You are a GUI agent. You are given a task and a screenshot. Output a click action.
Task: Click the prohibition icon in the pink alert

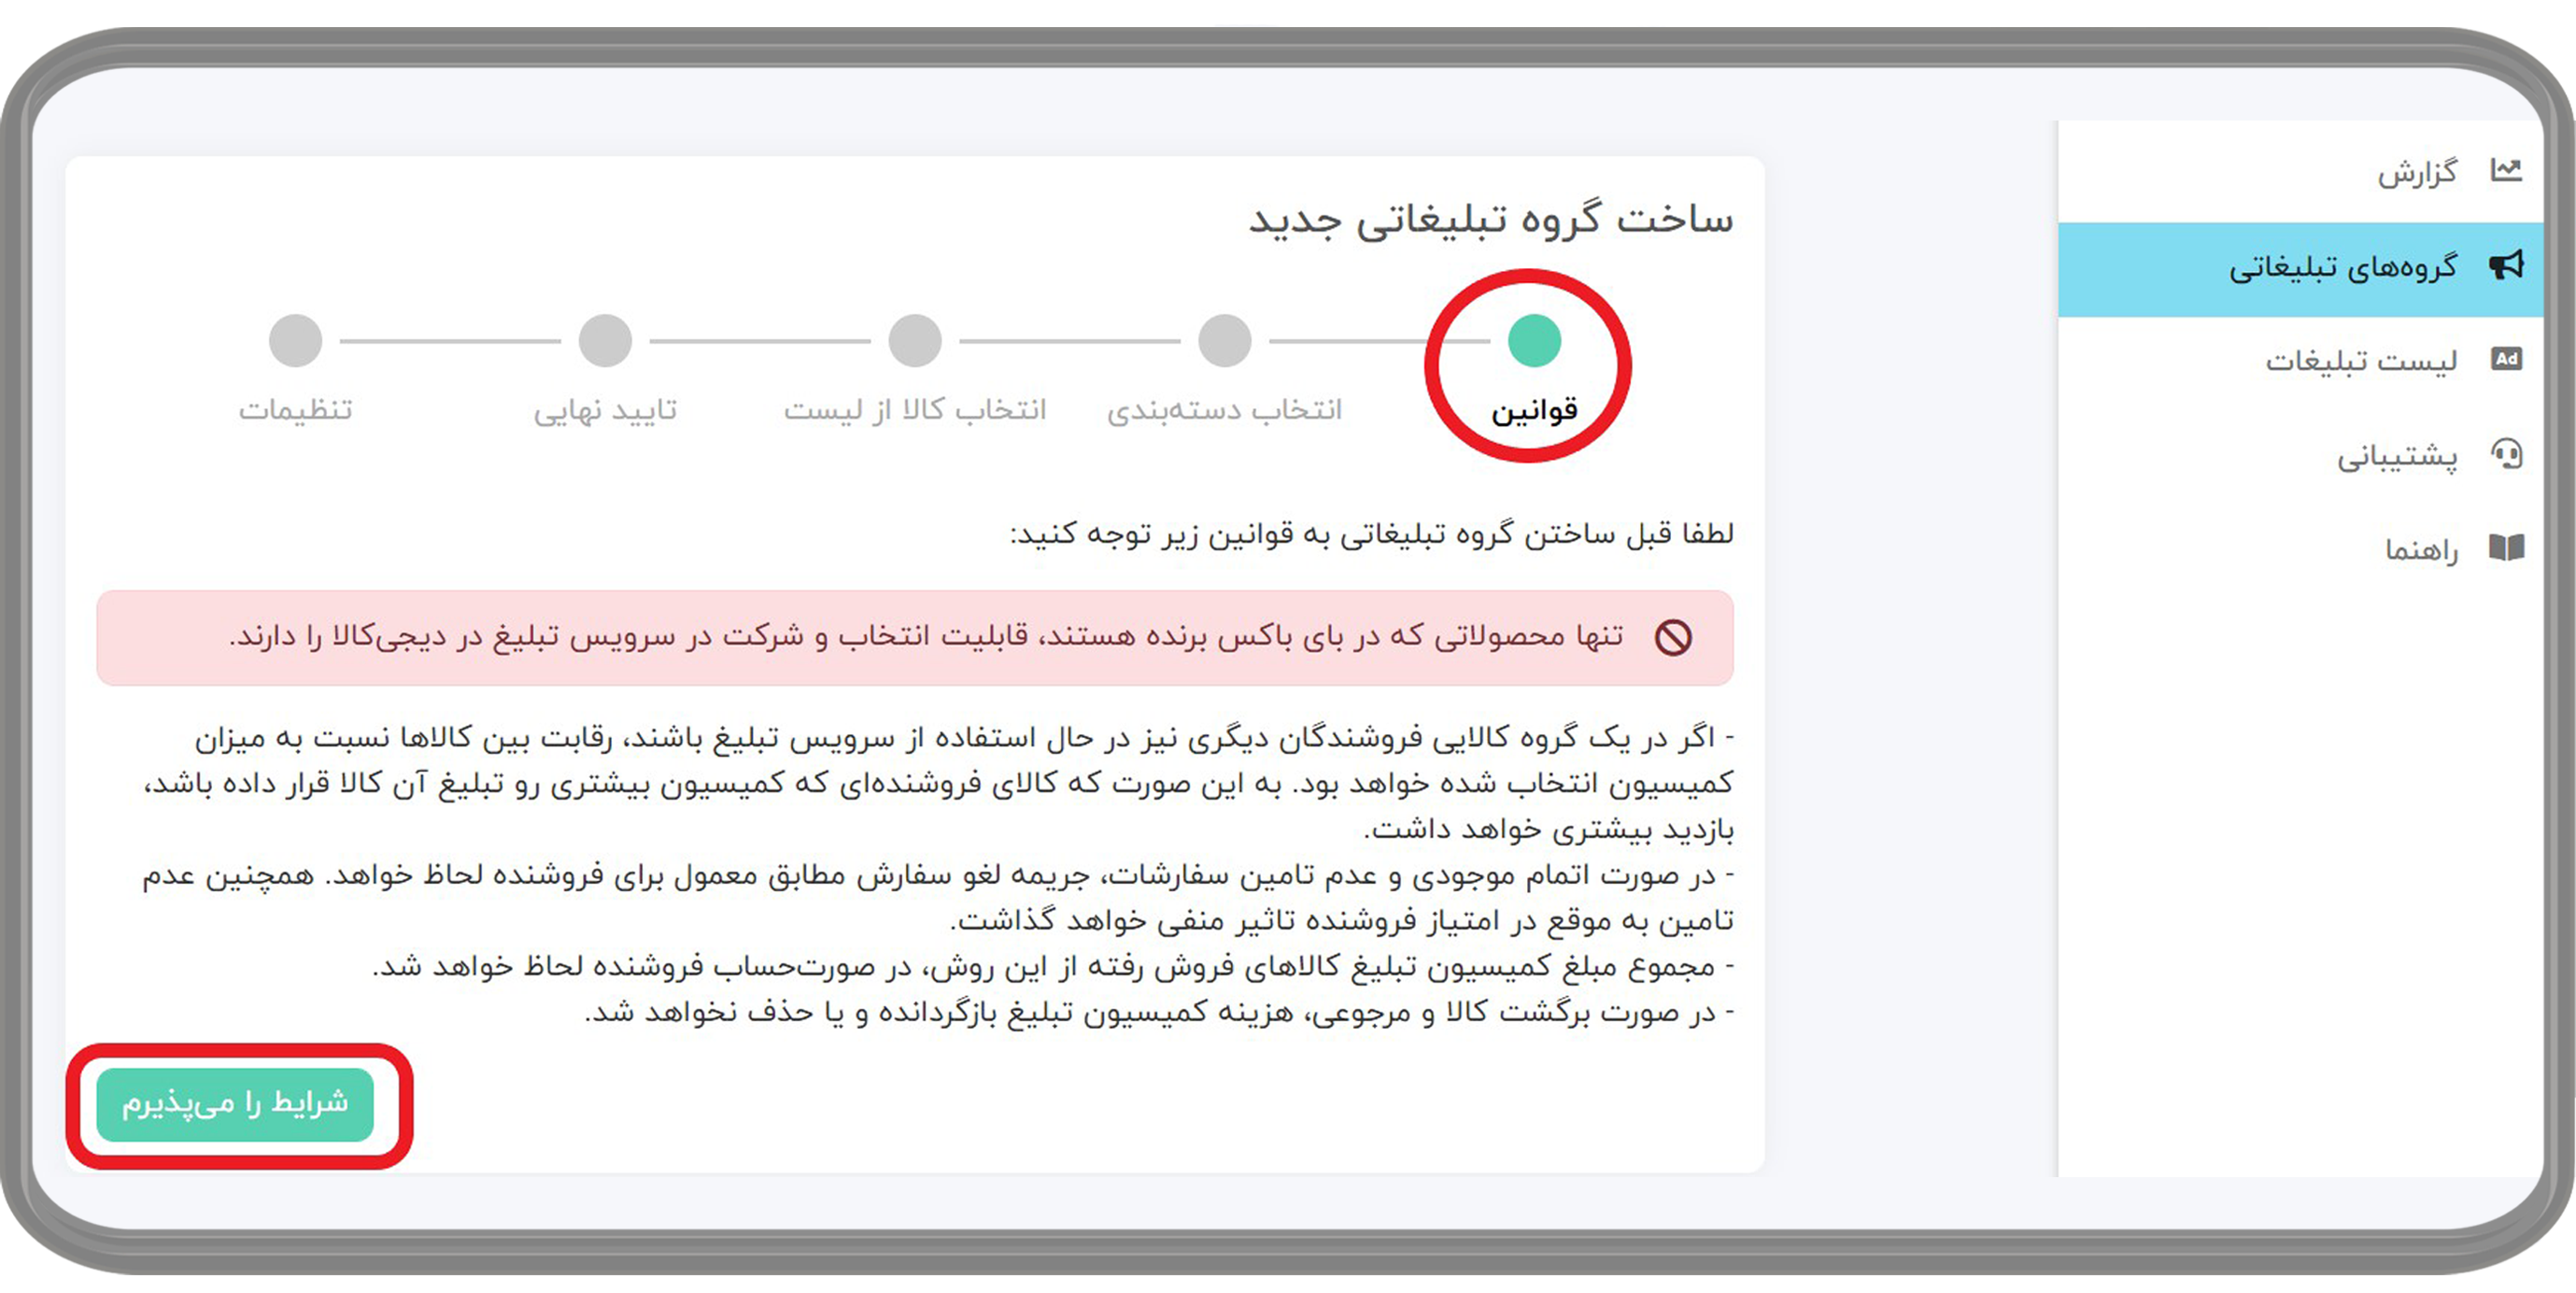click(x=1673, y=637)
